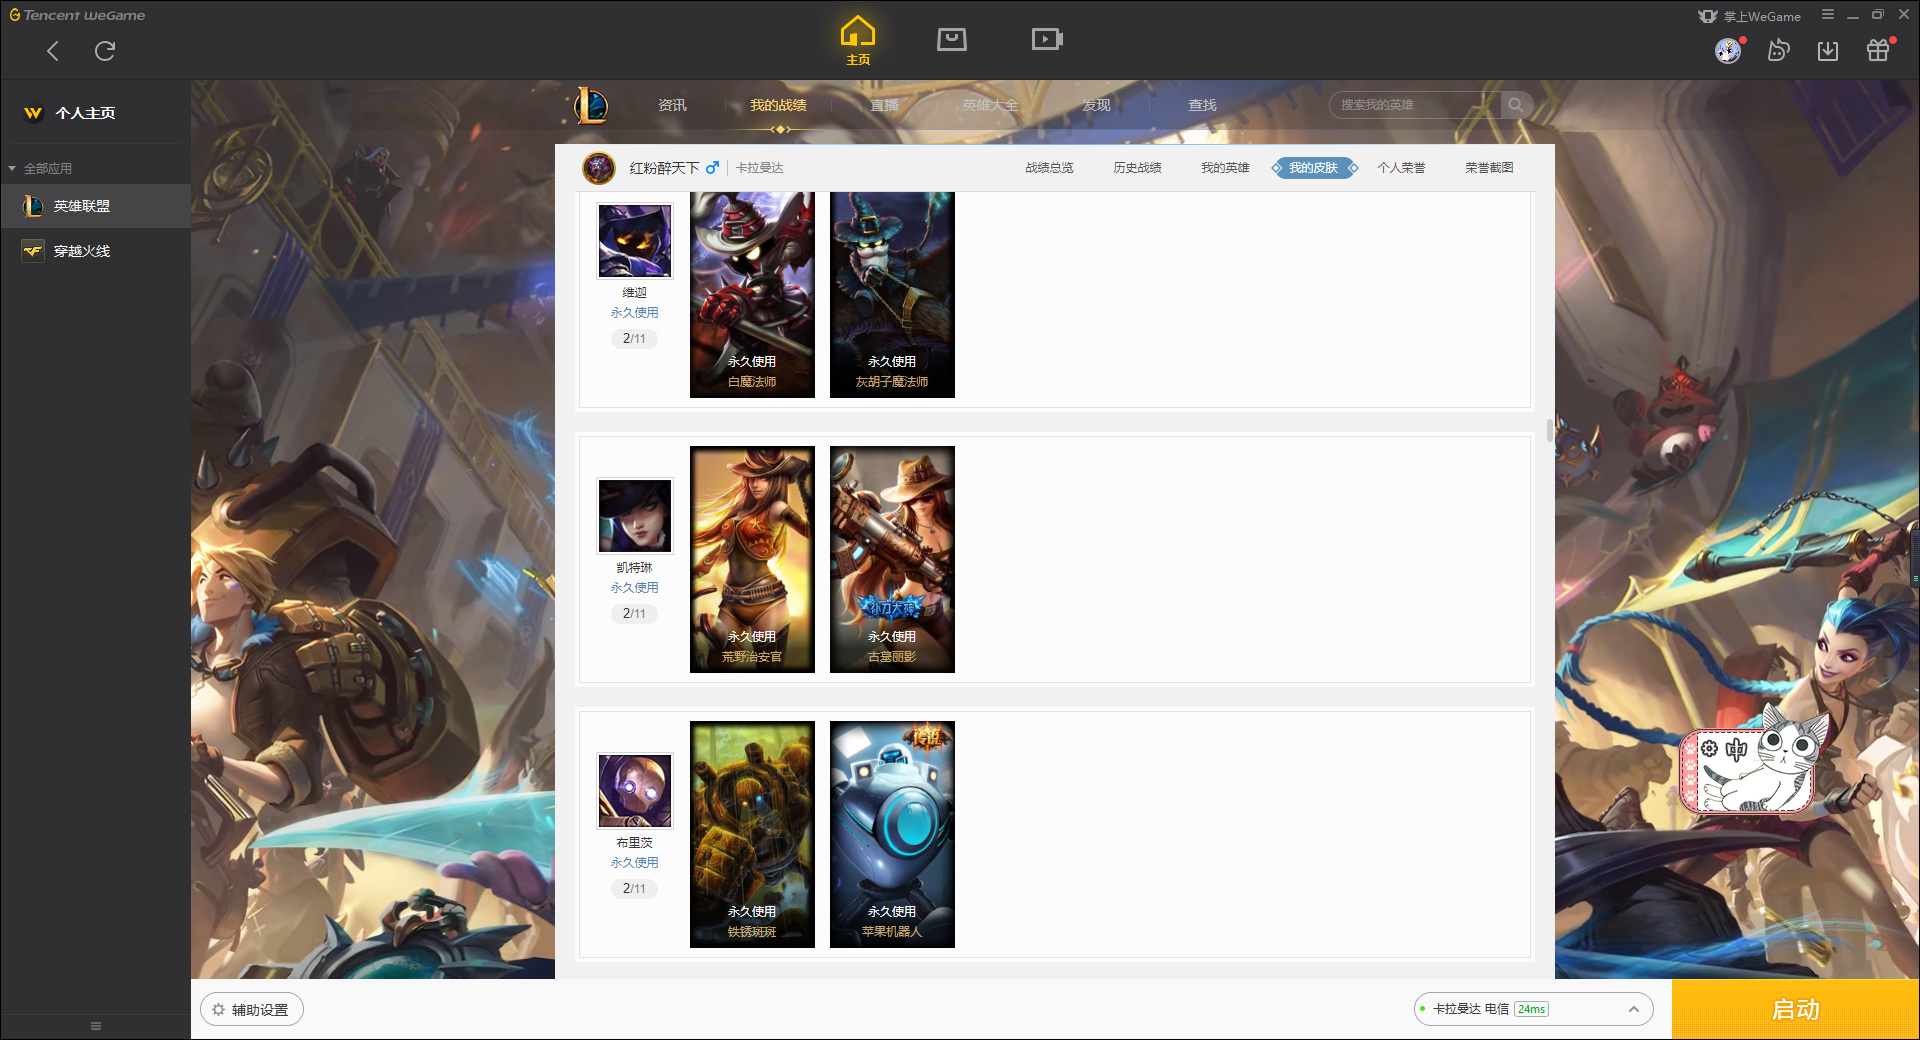Open the gift box icon

click(x=1878, y=51)
